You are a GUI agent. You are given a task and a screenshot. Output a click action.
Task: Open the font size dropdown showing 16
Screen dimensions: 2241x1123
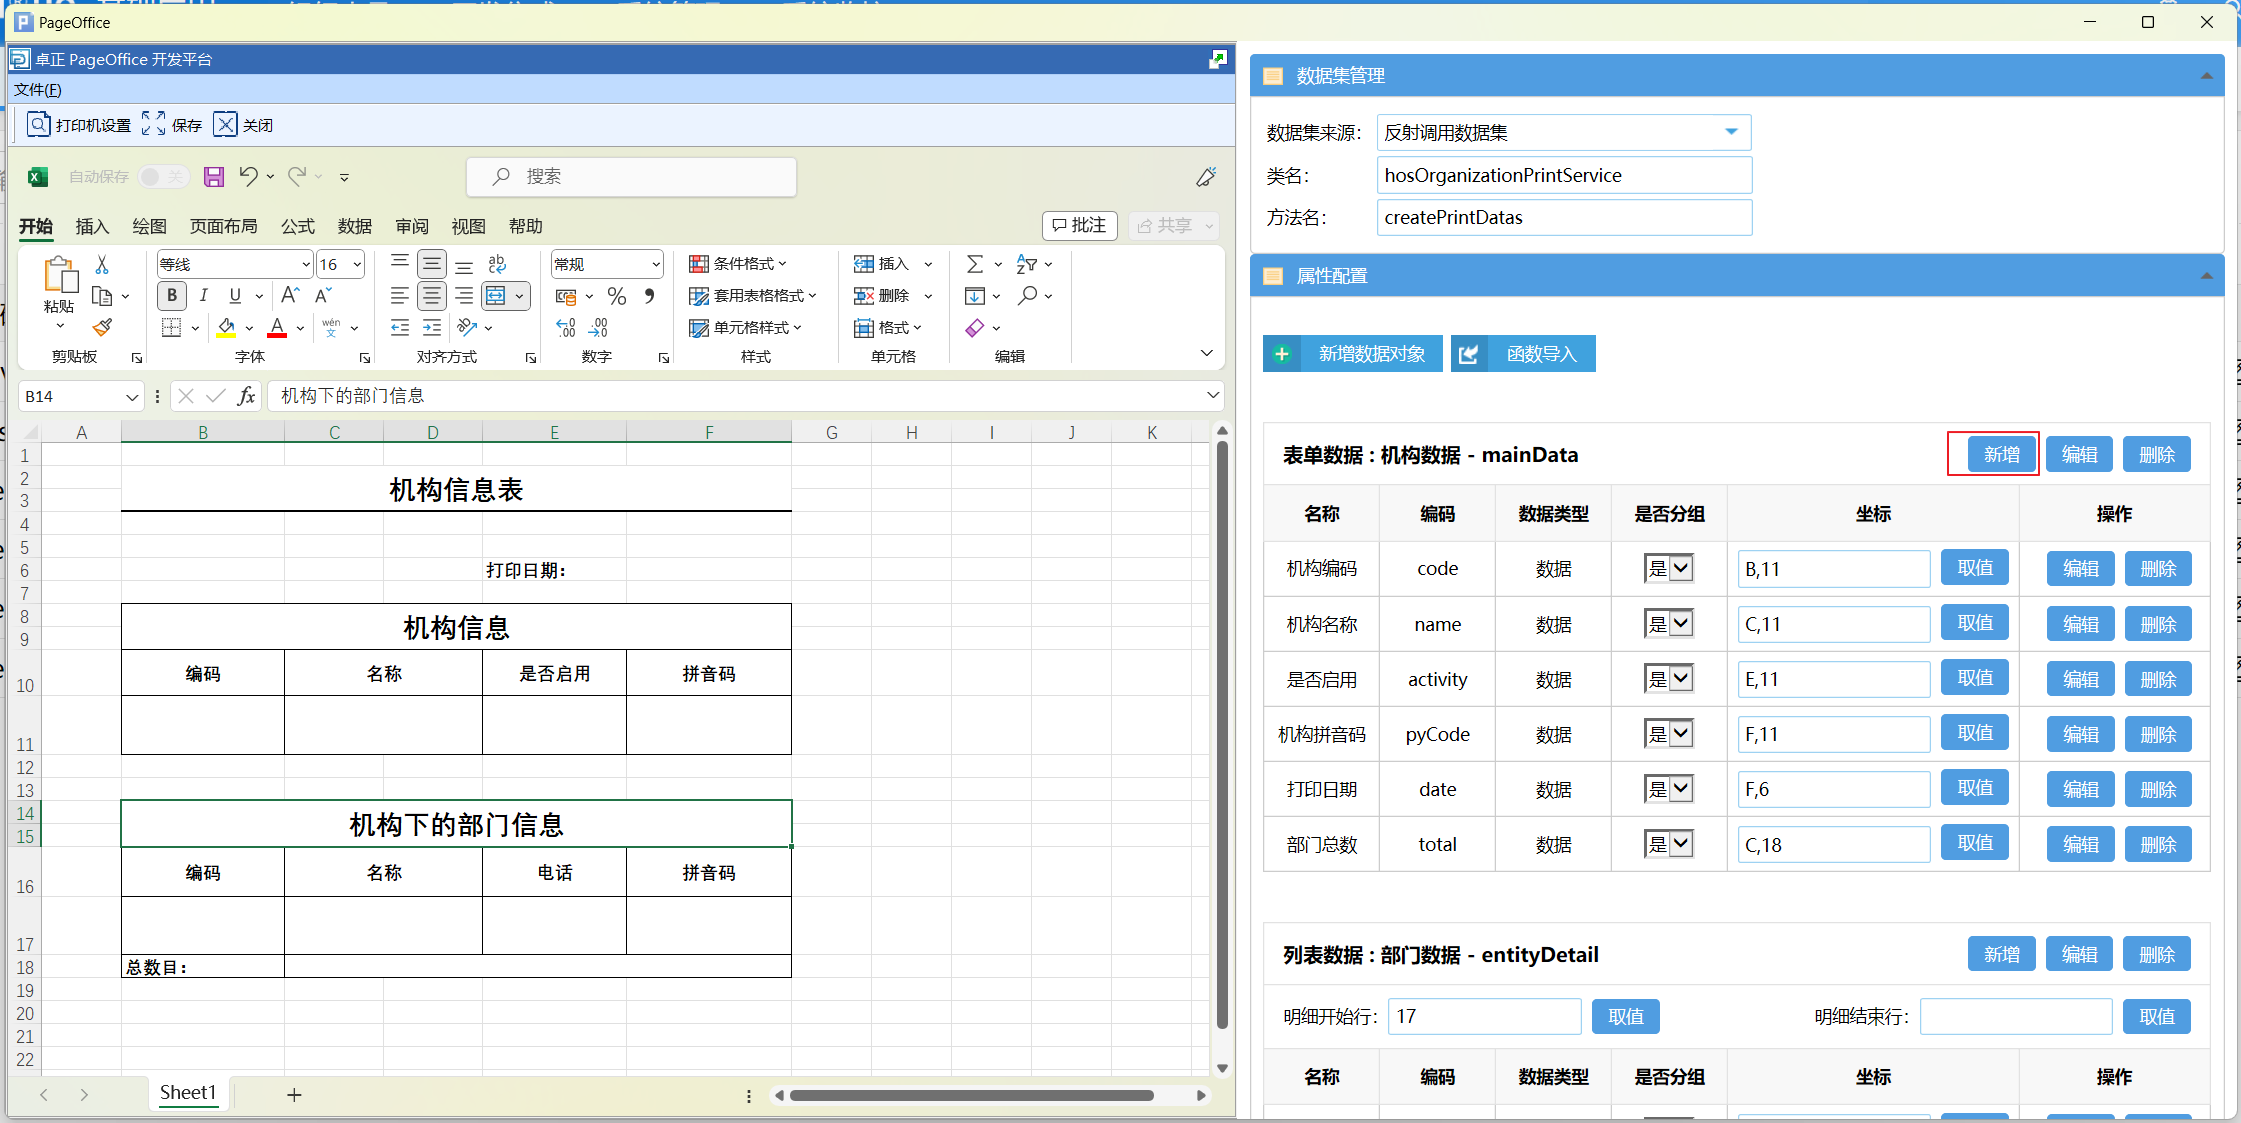pyautogui.click(x=357, y=265)
